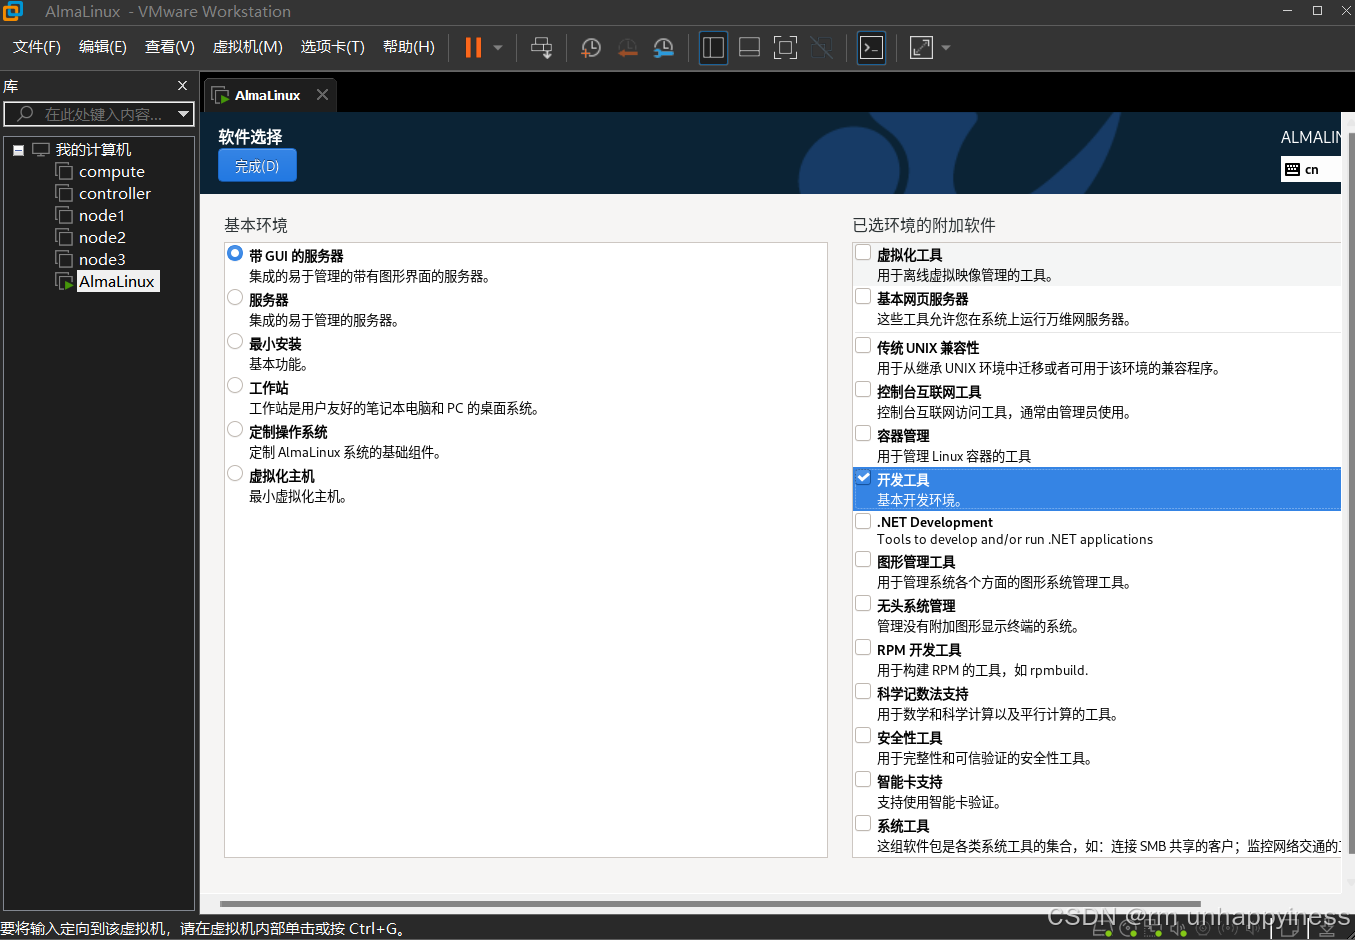Send Ctrl+Alt+Del to the virtual machine
The width and height of the screenshot is (1355, 940).
pos(541,47)
